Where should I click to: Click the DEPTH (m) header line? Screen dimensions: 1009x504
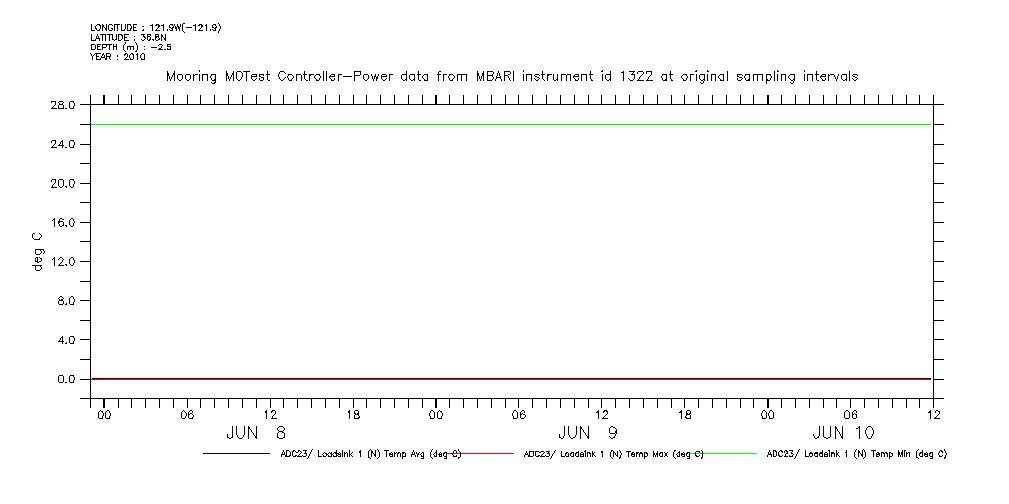pyautogui.click(x=128, y=47)
